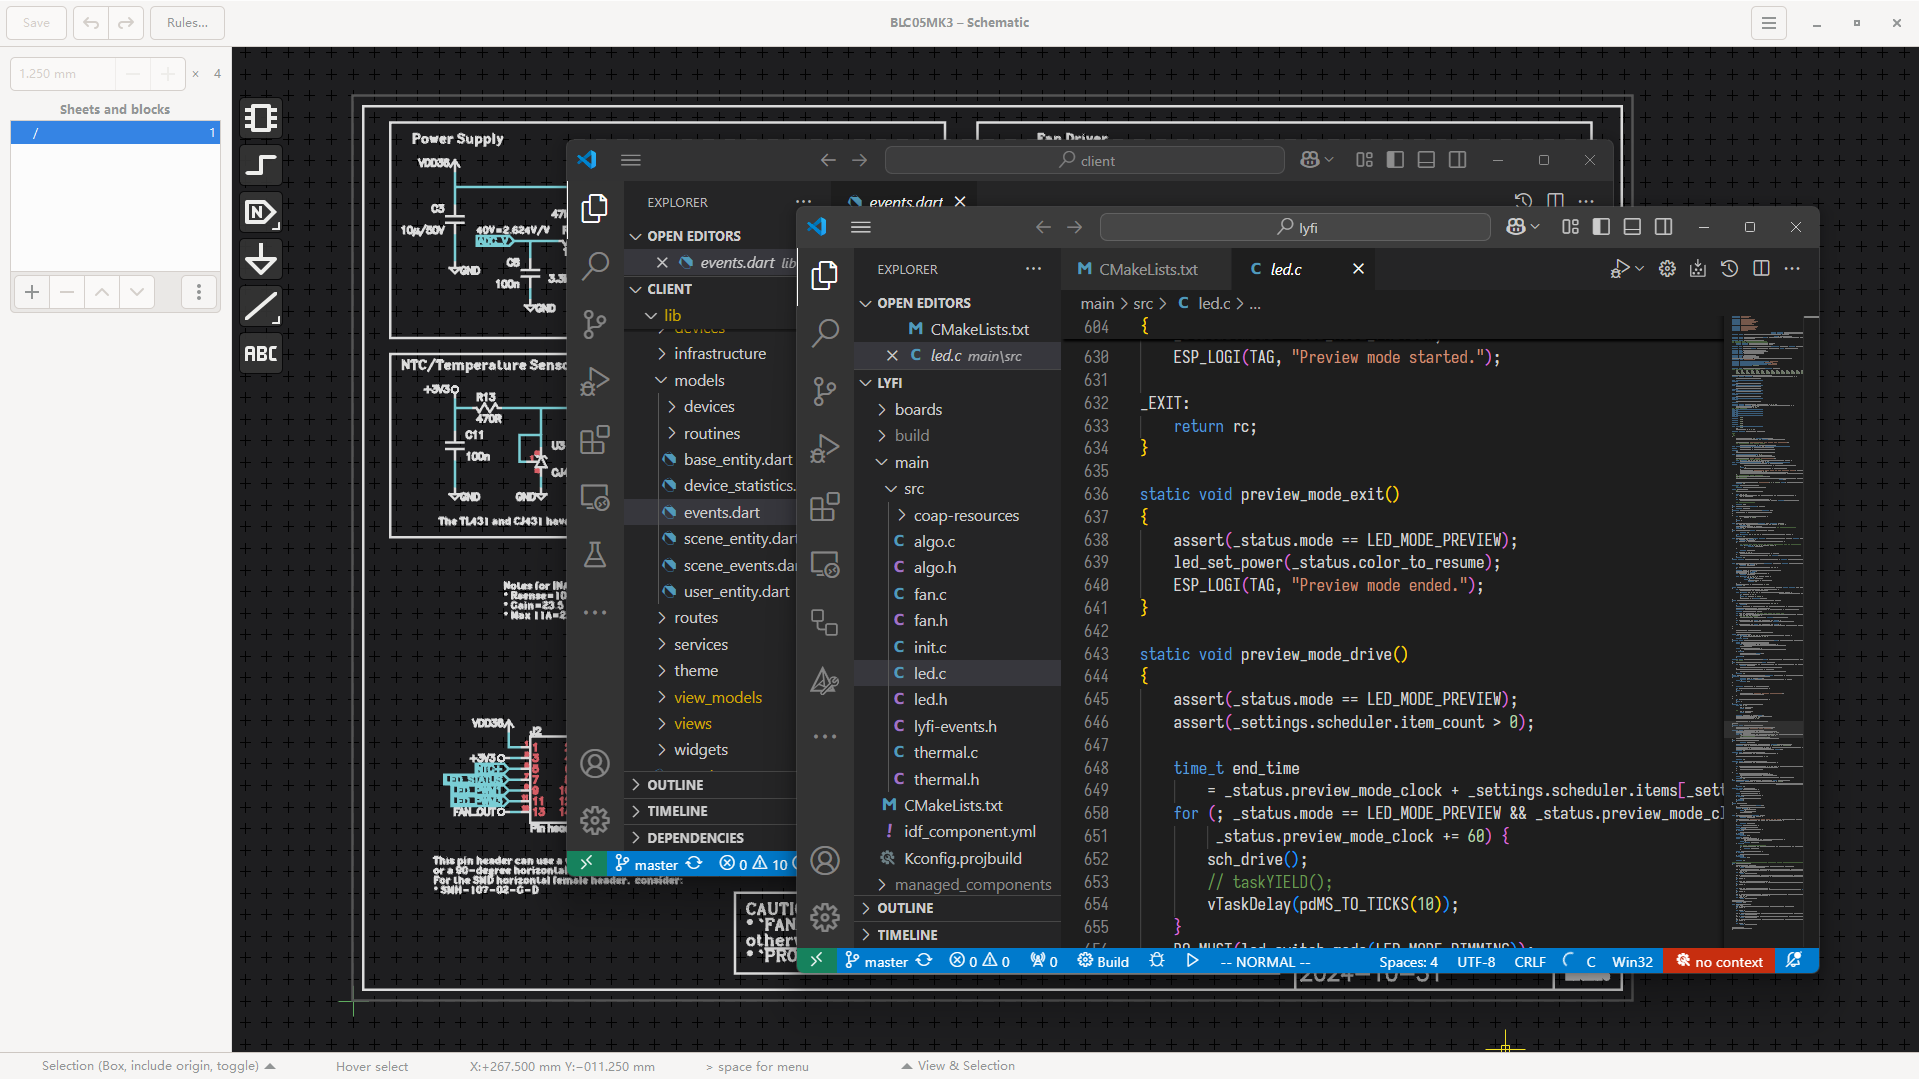1919x1079 pixels.
Task: Collapse the main folder in lyfi explorer
Action: (x=958, y=462)
